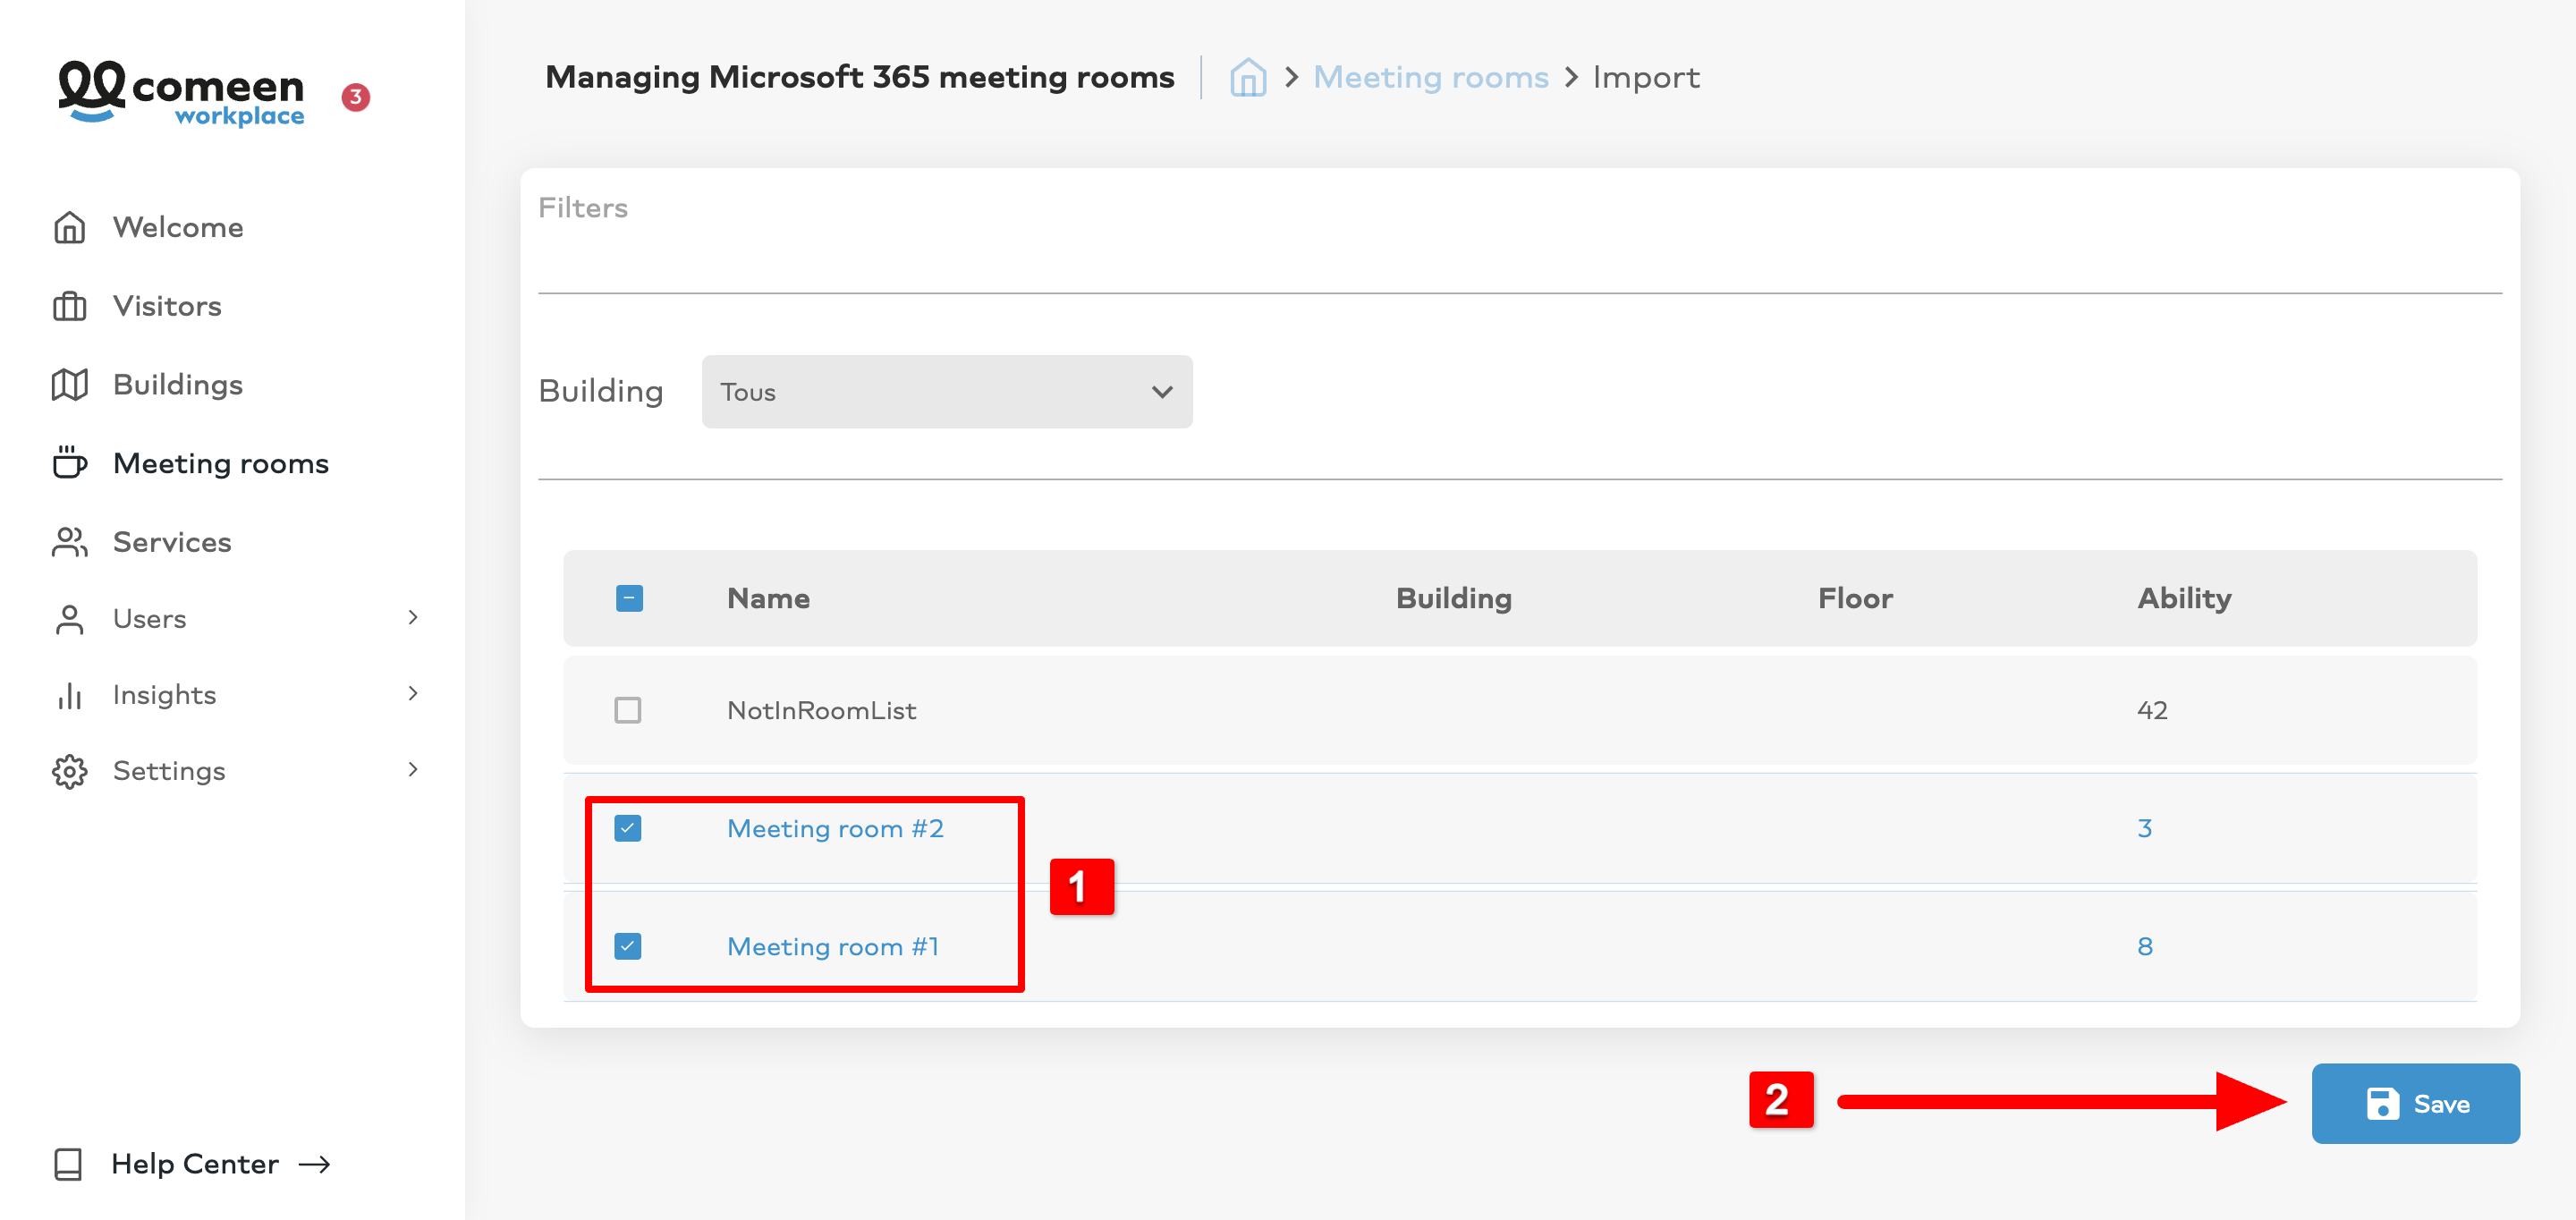Uncheck the Meeting room #2 checkbox
The width and height of the screenshot is (2576, 1220).
627,828
